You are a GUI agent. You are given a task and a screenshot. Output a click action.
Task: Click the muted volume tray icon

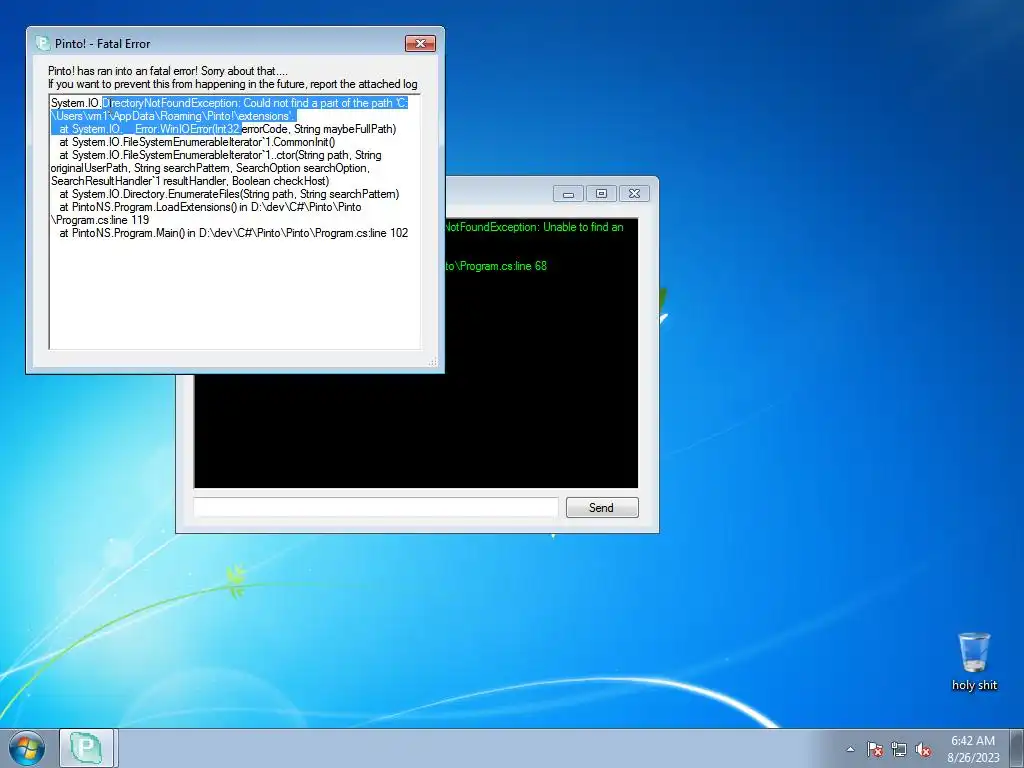[x=923, y=749]
